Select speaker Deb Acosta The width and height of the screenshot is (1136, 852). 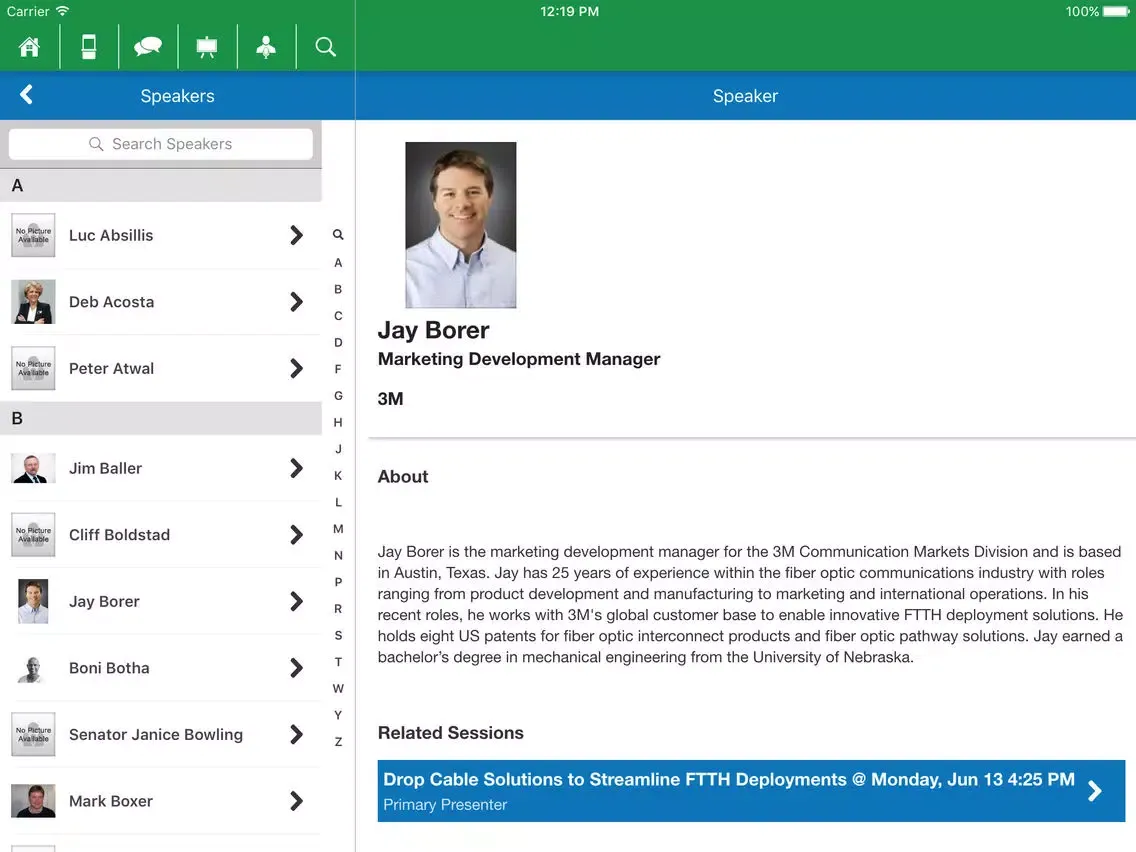161,302
